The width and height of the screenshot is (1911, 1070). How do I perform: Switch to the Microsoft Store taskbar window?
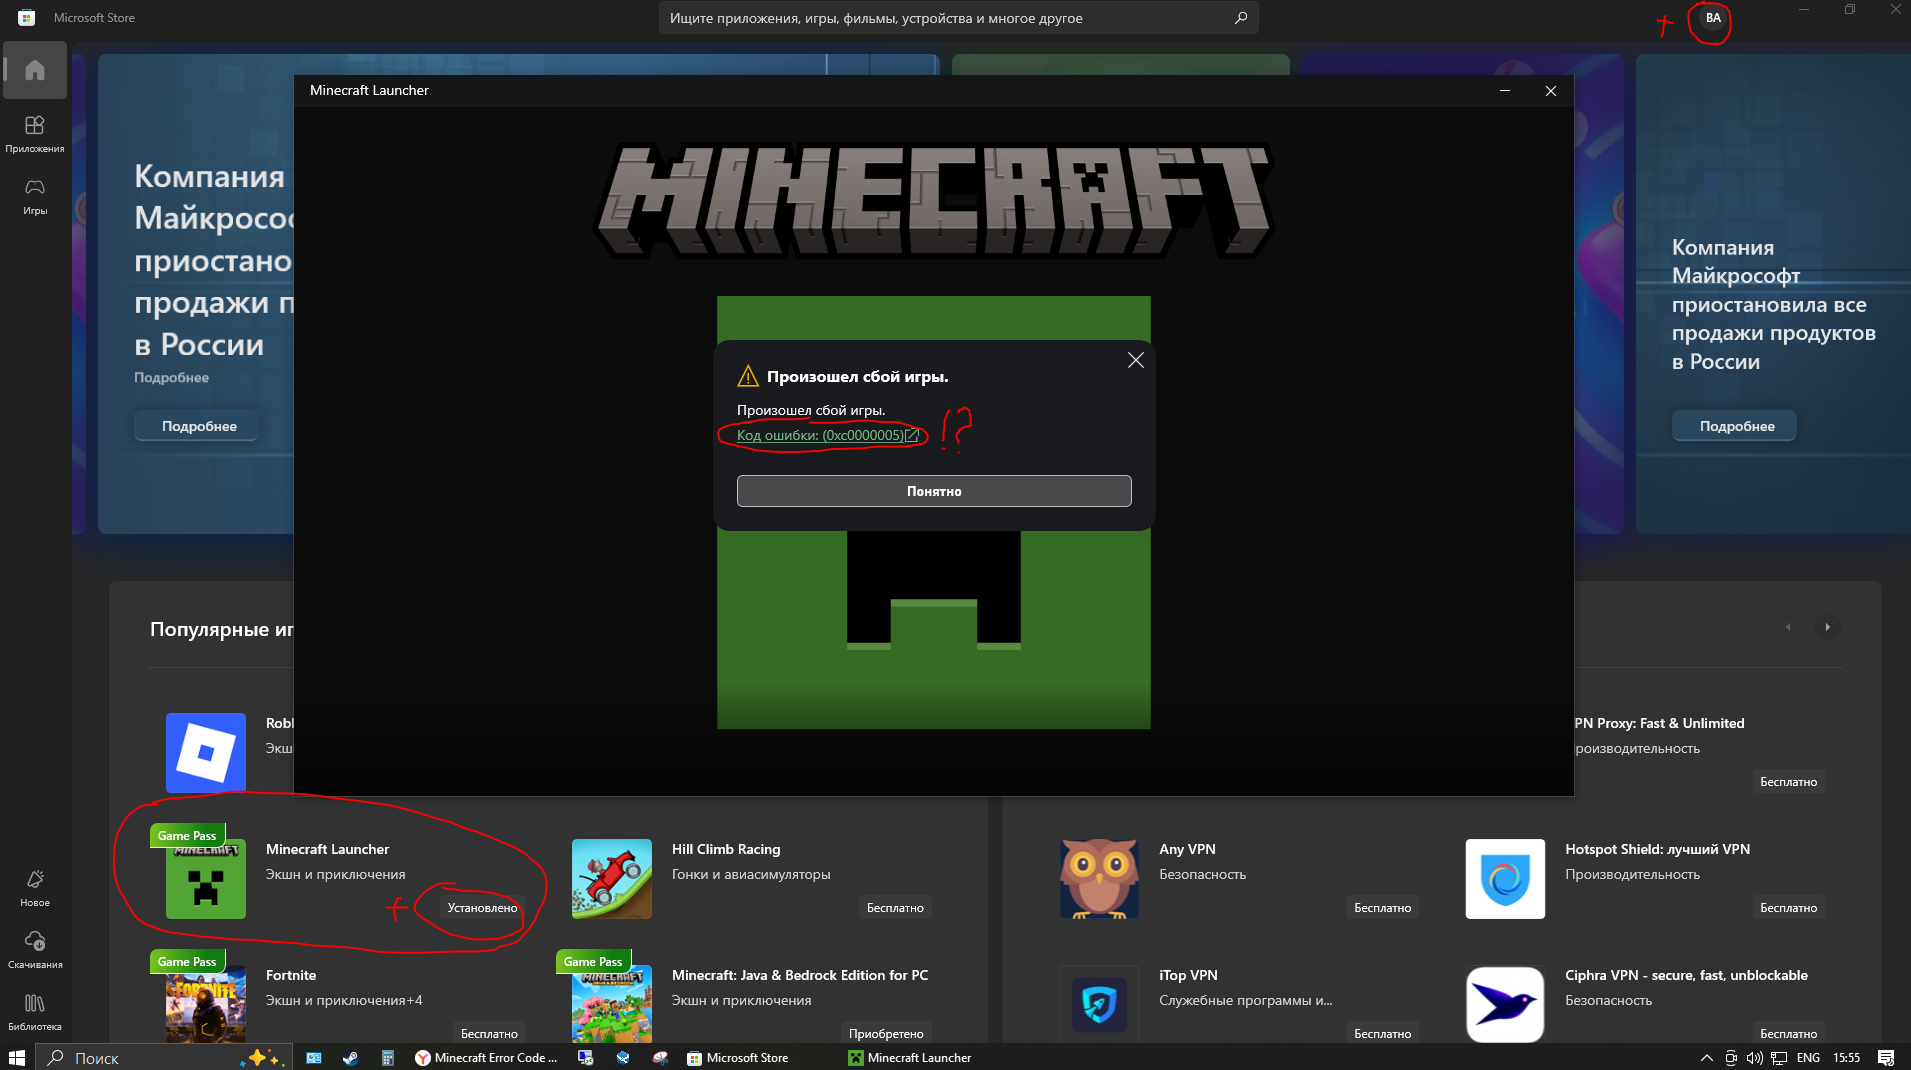tap(737, 1058)
